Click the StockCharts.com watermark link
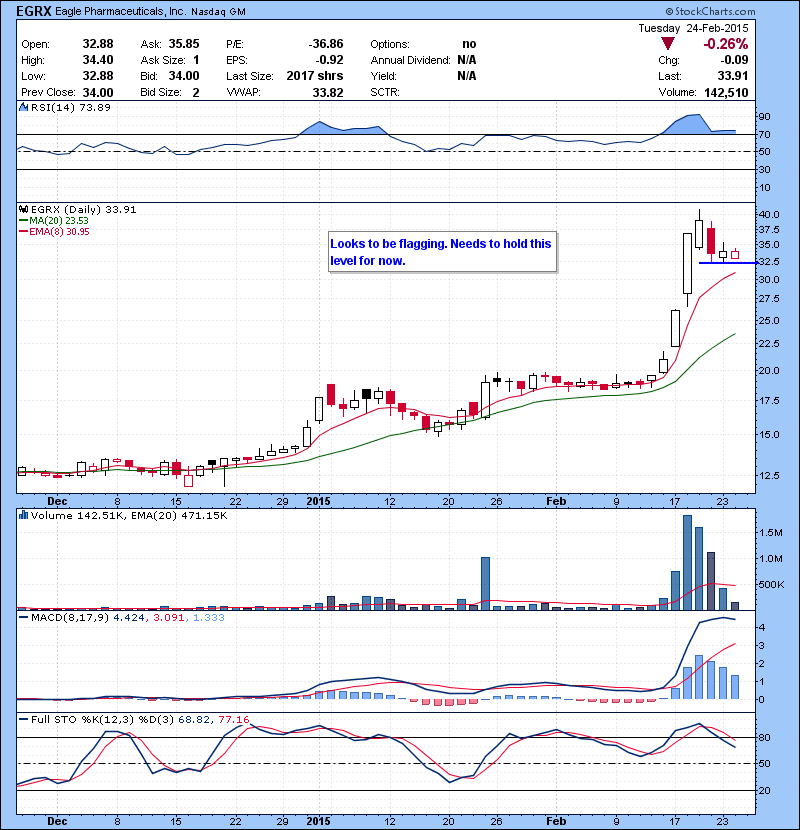The height and width of the screenshot is (830, 800). pos(710,11)
